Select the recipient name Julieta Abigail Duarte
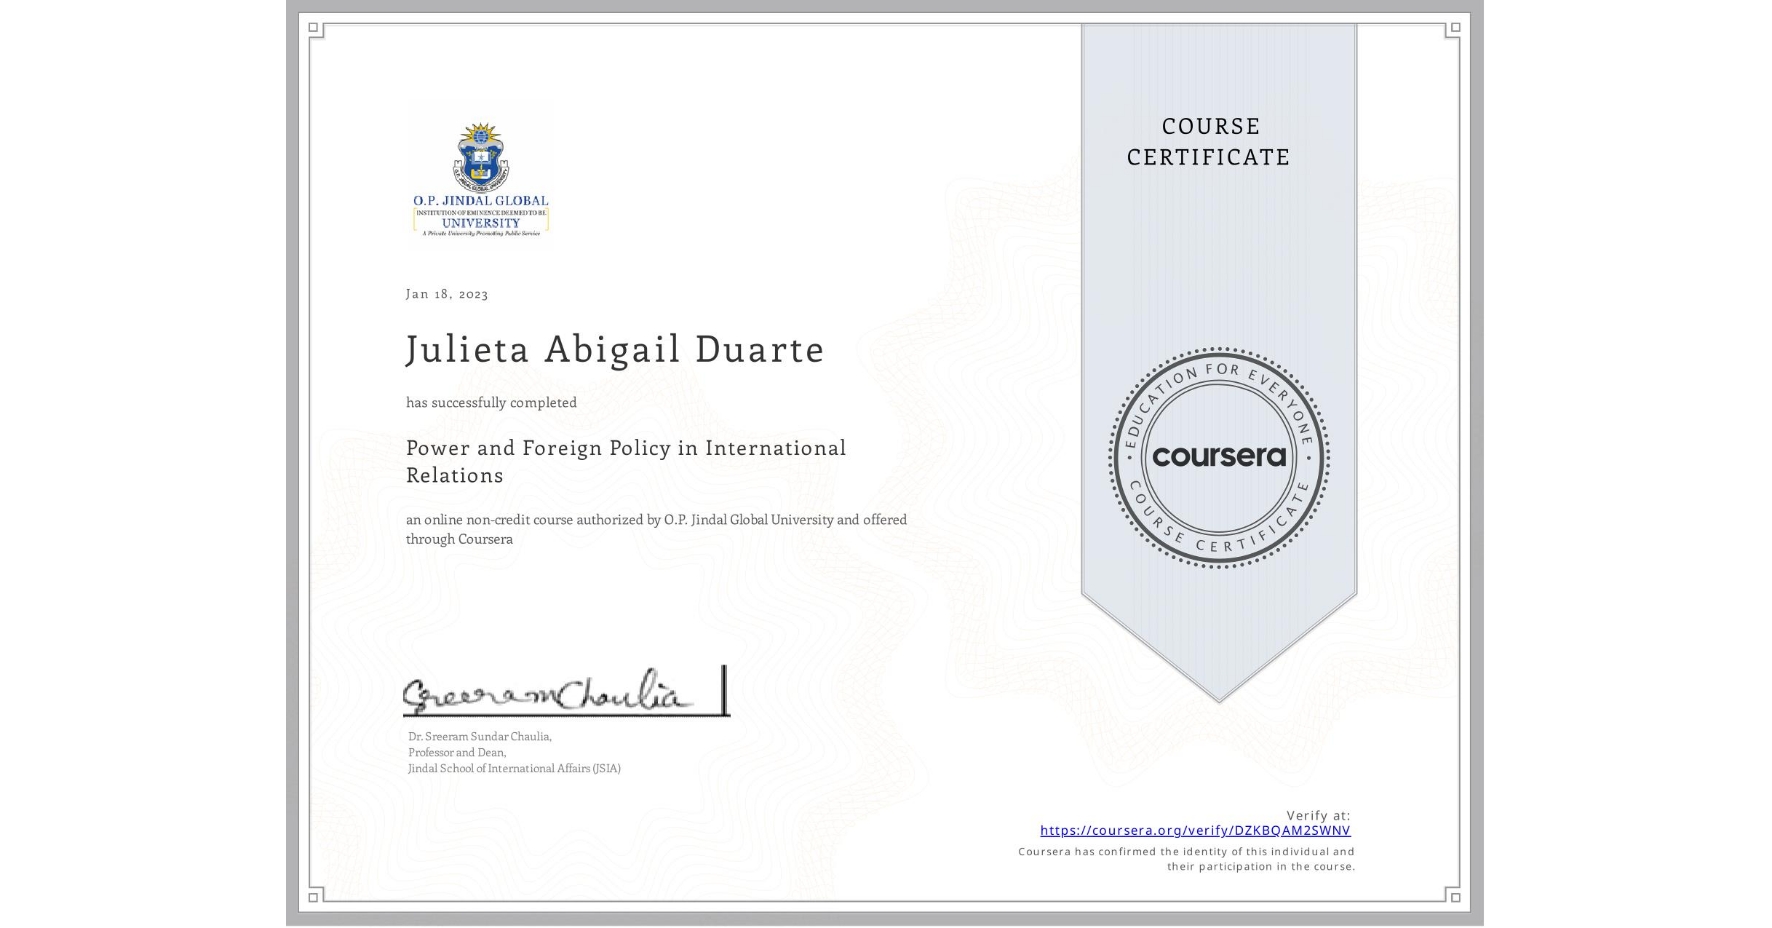The height and width of the screenshot is (928, 1772). 614,350
